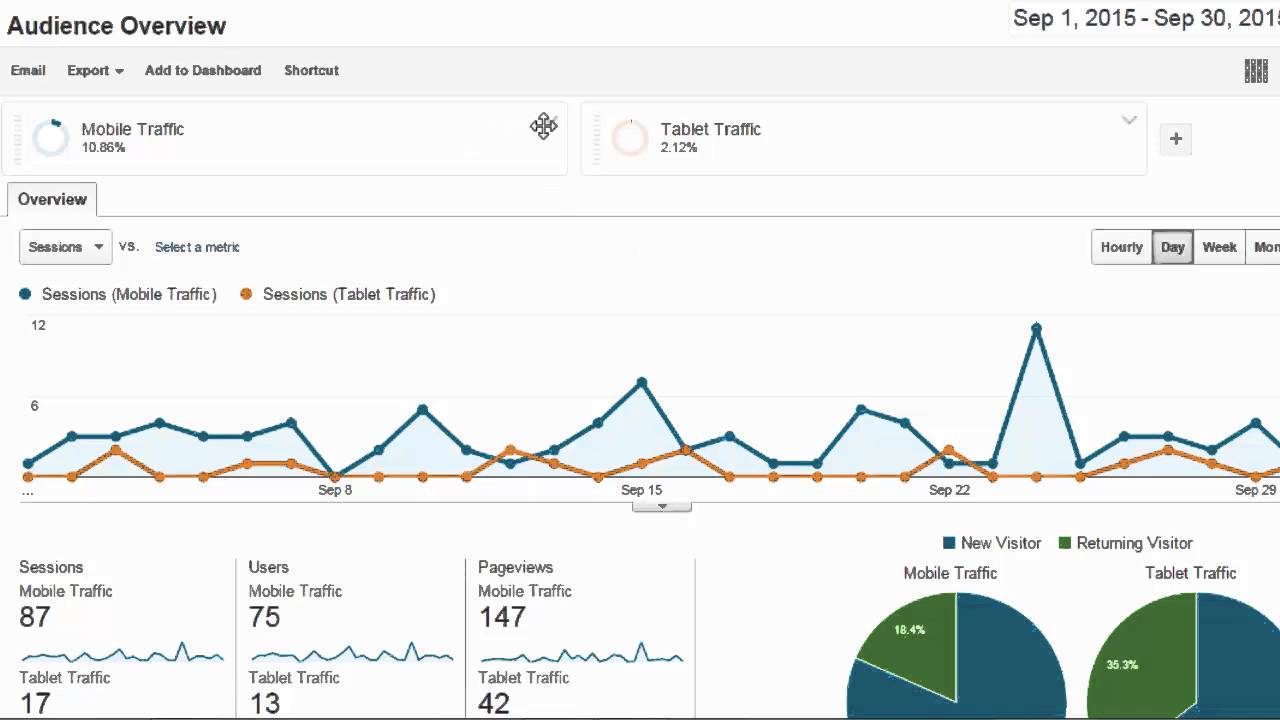1280x720 pixels.
Task: Select the Overview tab
Action: 52,199
